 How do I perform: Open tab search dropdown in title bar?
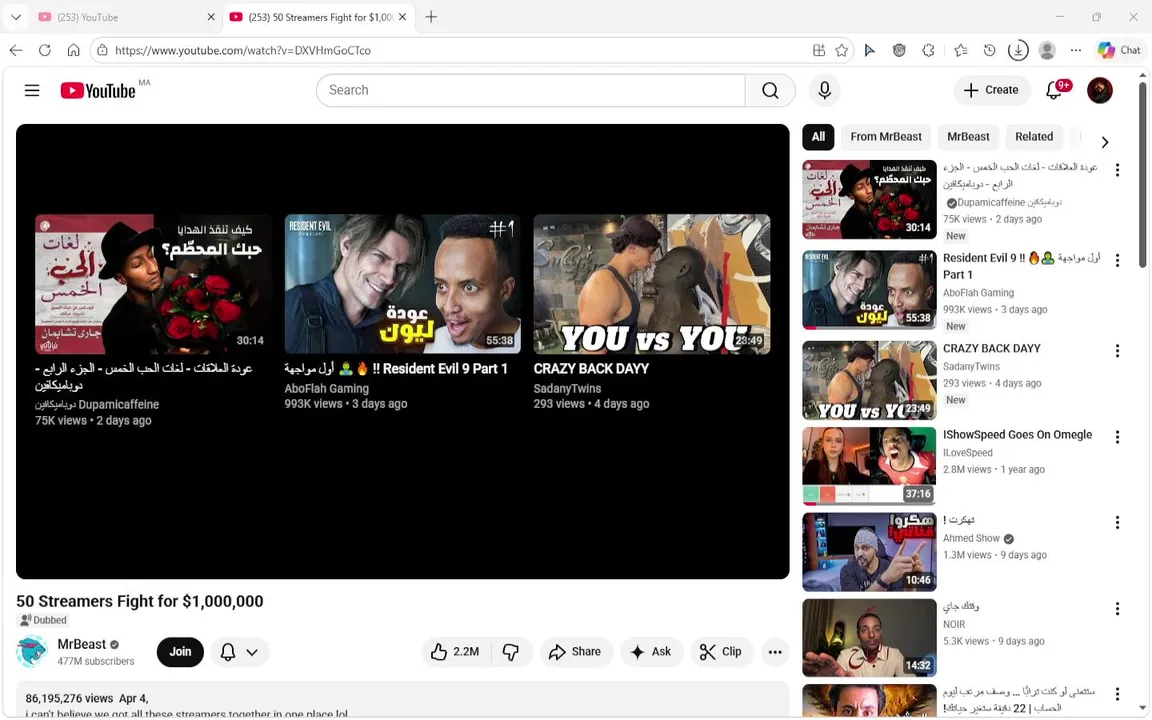(x=15, y=16)
